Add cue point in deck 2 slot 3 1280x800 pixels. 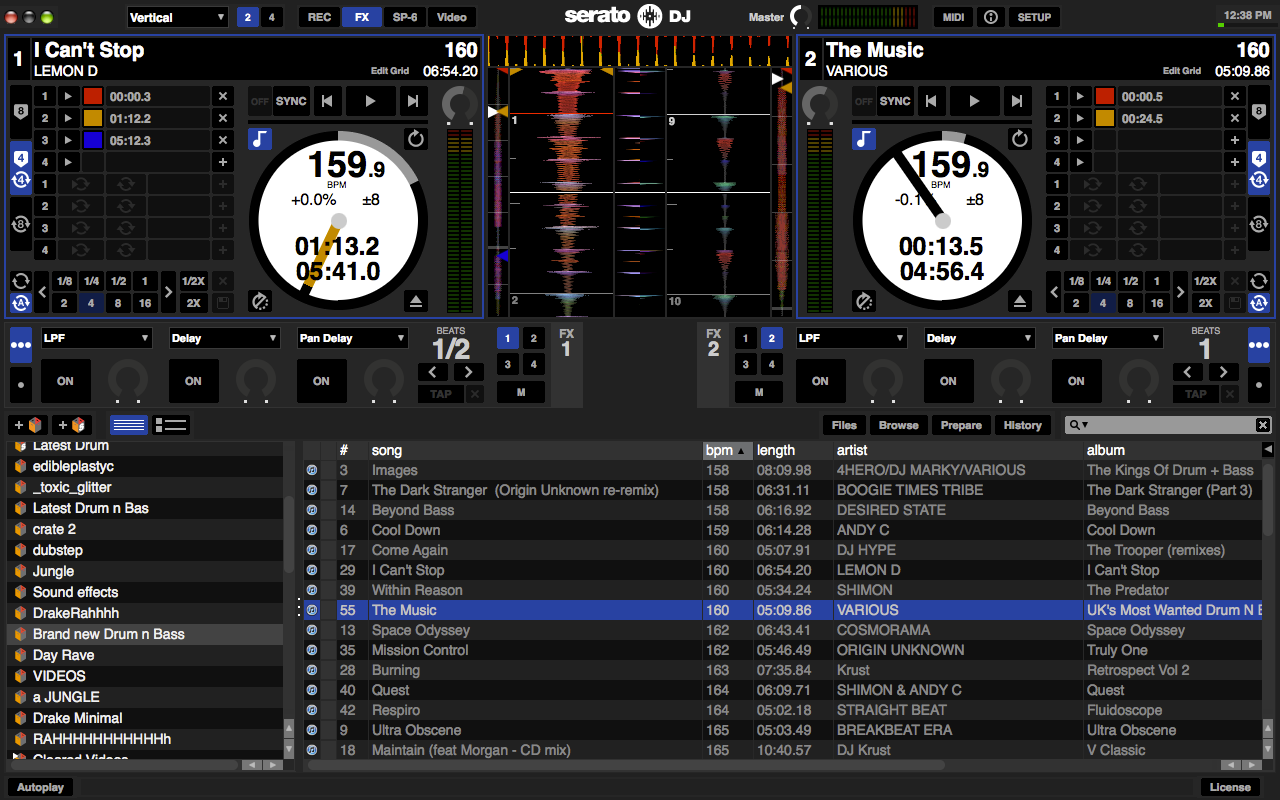pos(1235,141)
